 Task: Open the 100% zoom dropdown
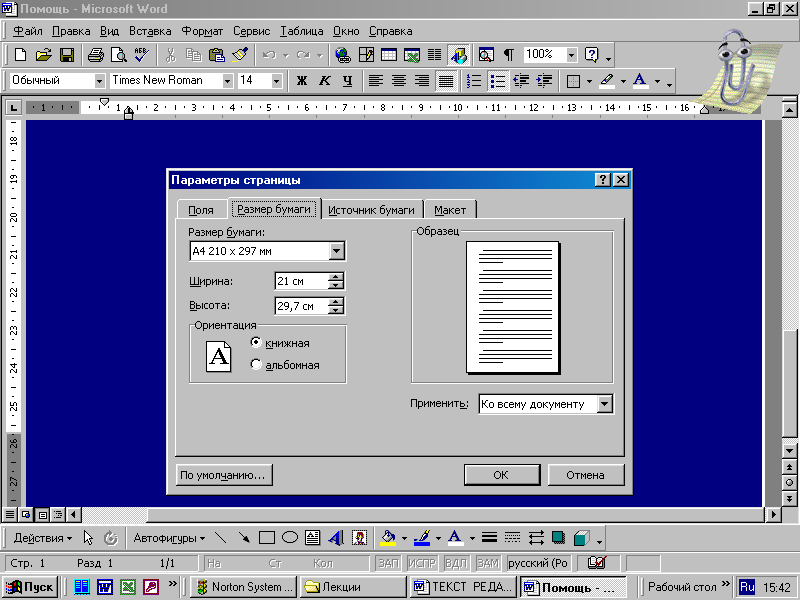(x=571, y=55)
